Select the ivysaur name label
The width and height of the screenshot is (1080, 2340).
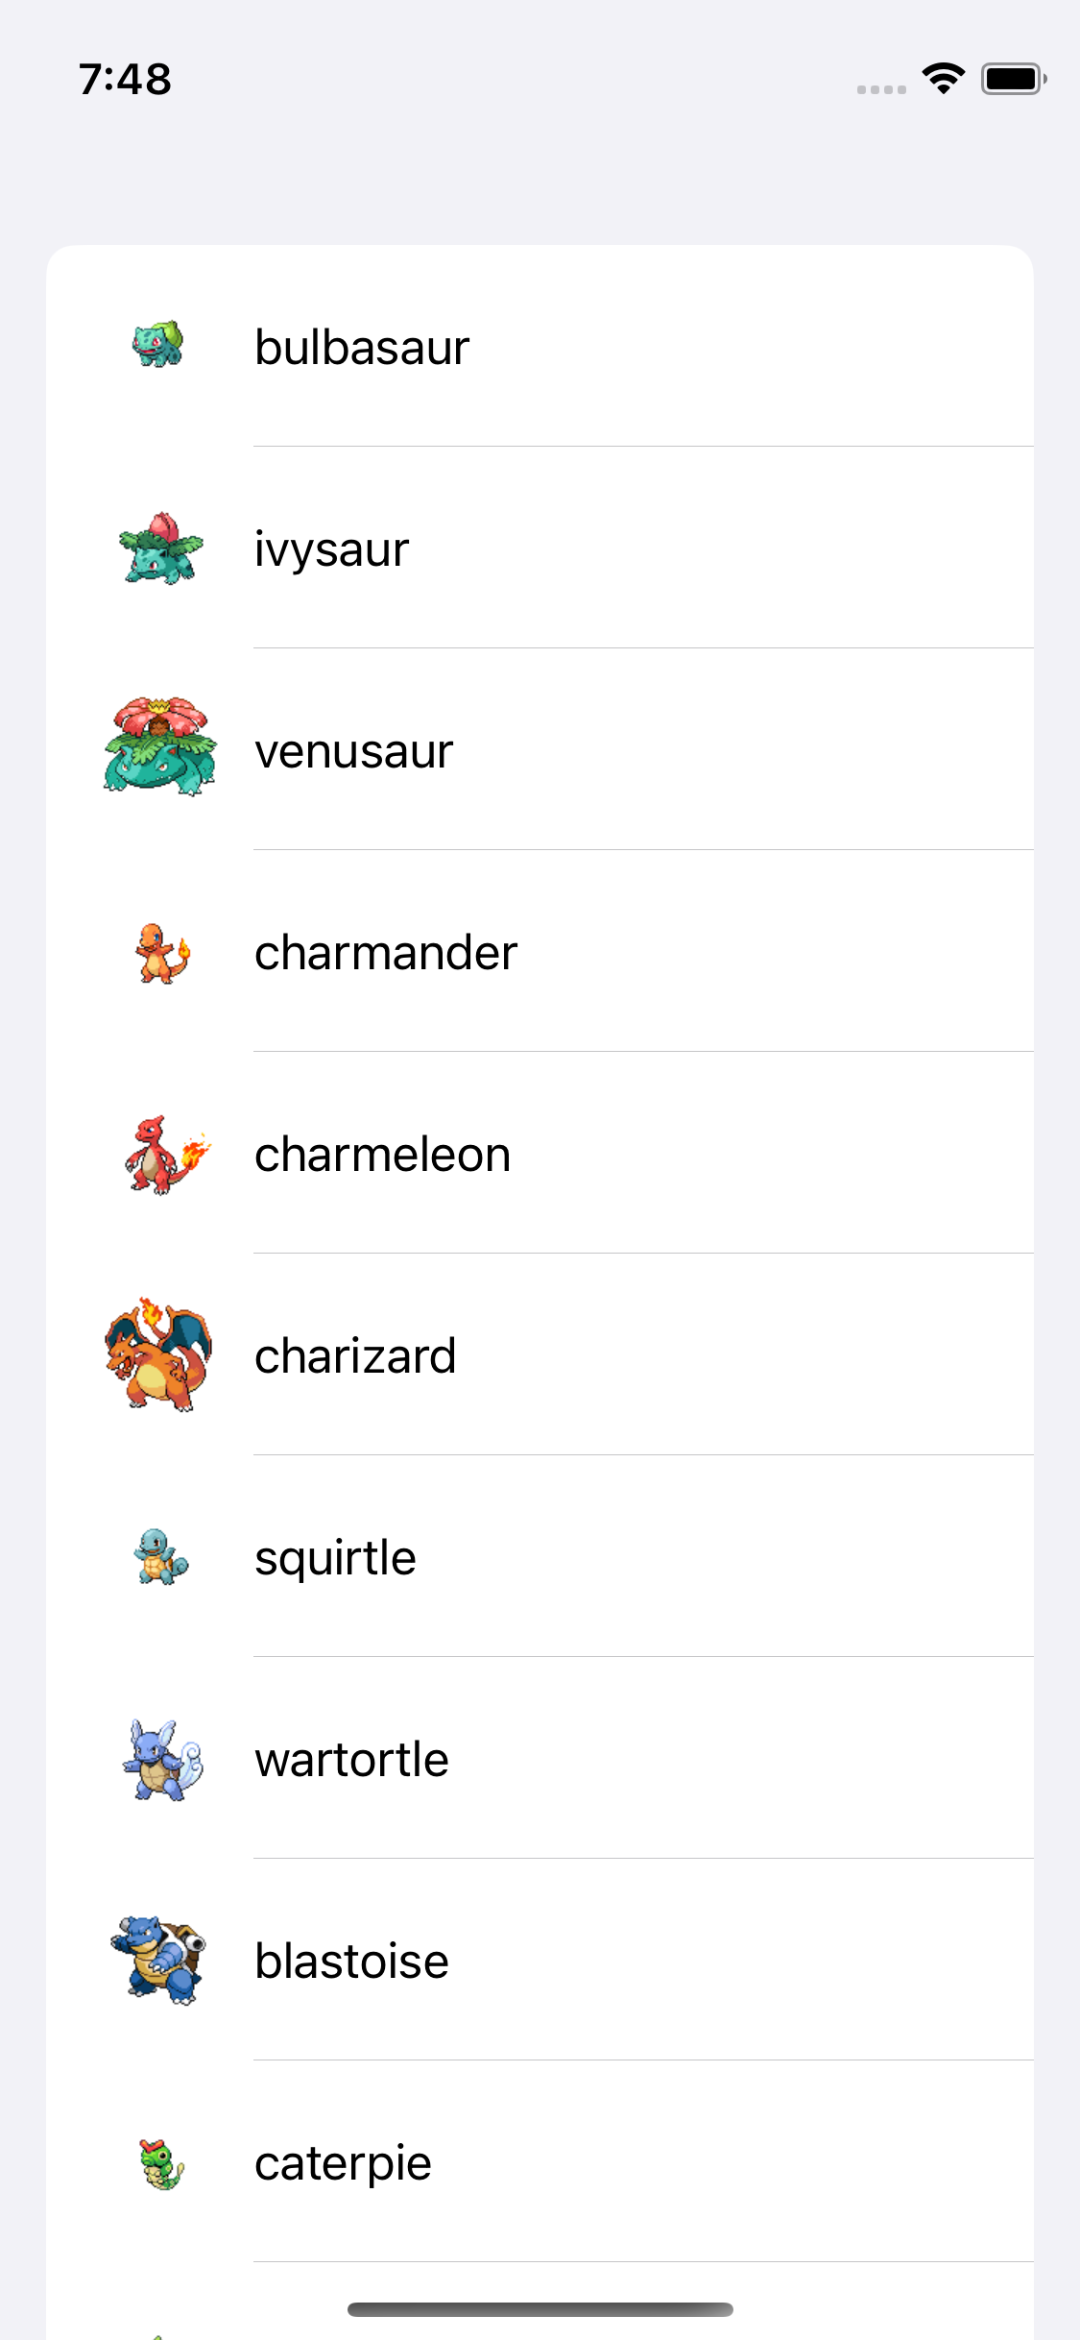331,550
